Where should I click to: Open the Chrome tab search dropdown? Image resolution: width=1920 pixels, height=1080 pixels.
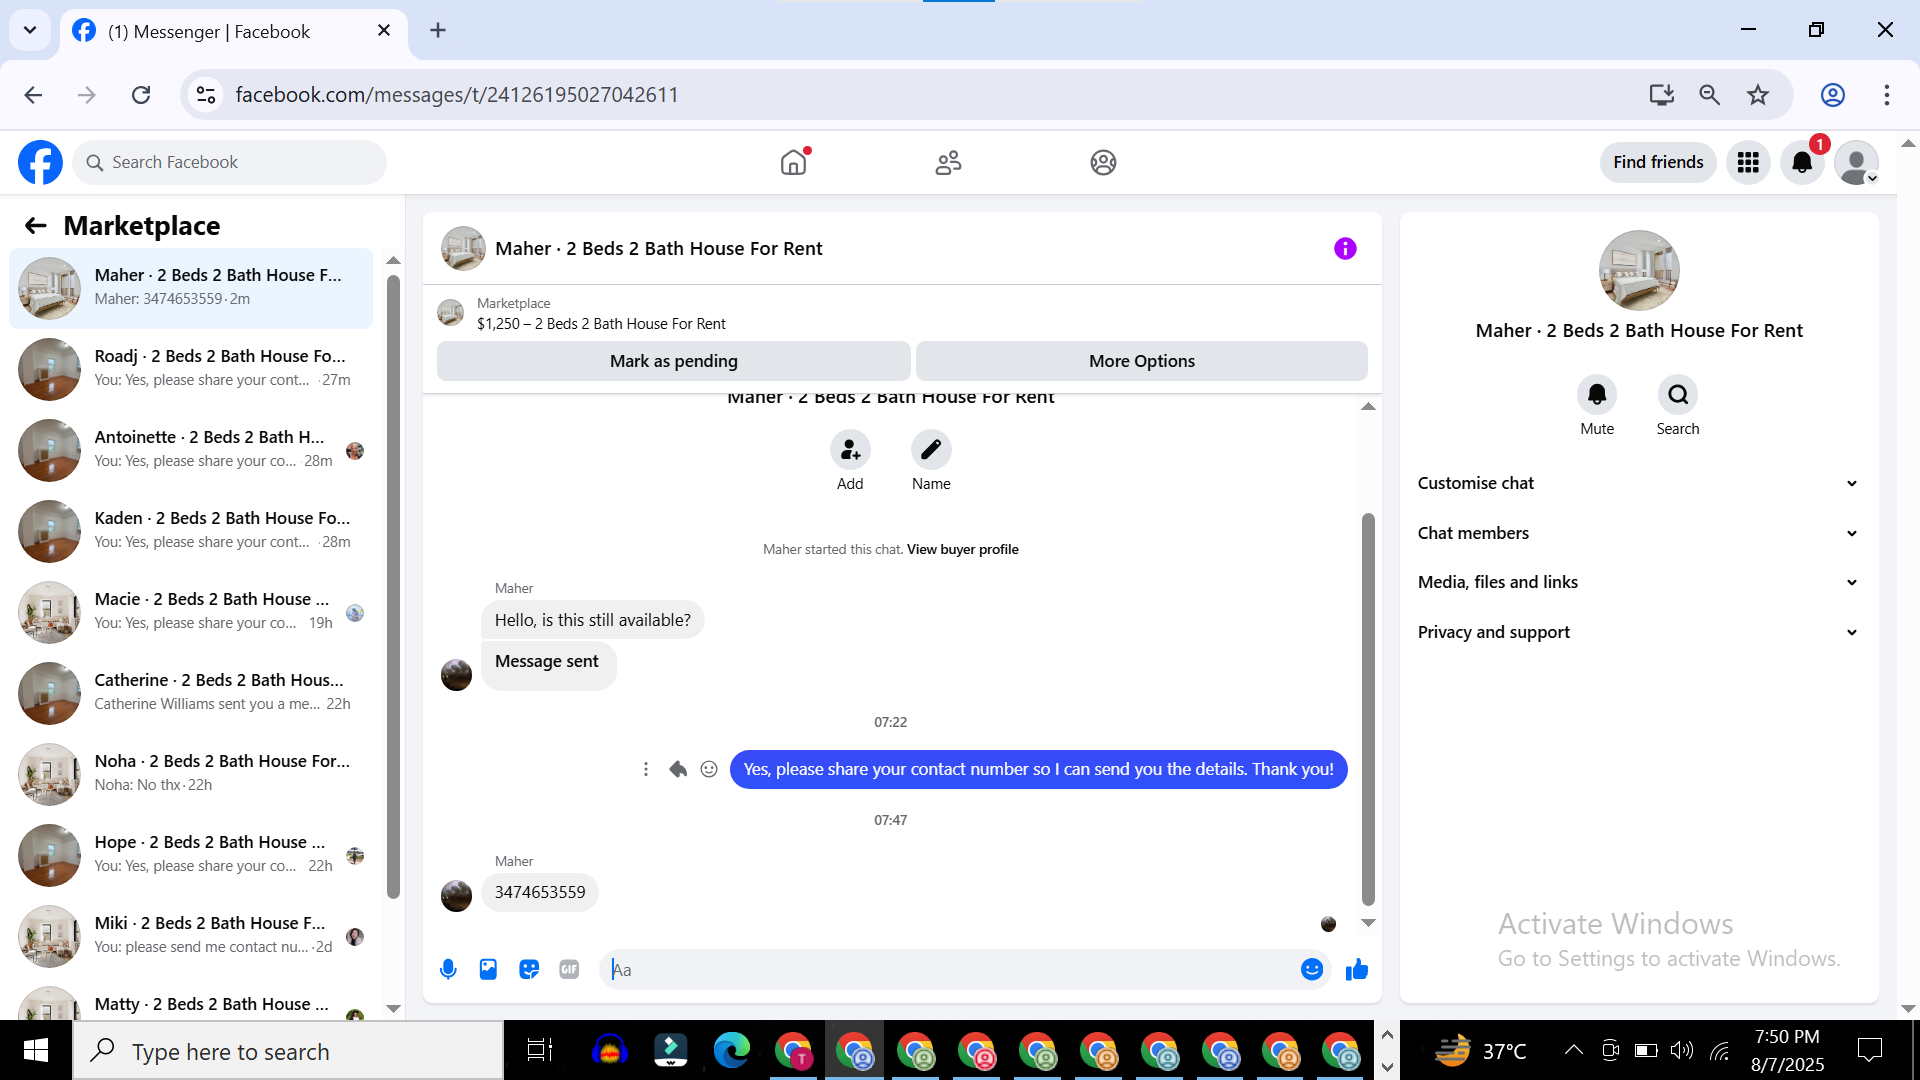click(30, 30)
